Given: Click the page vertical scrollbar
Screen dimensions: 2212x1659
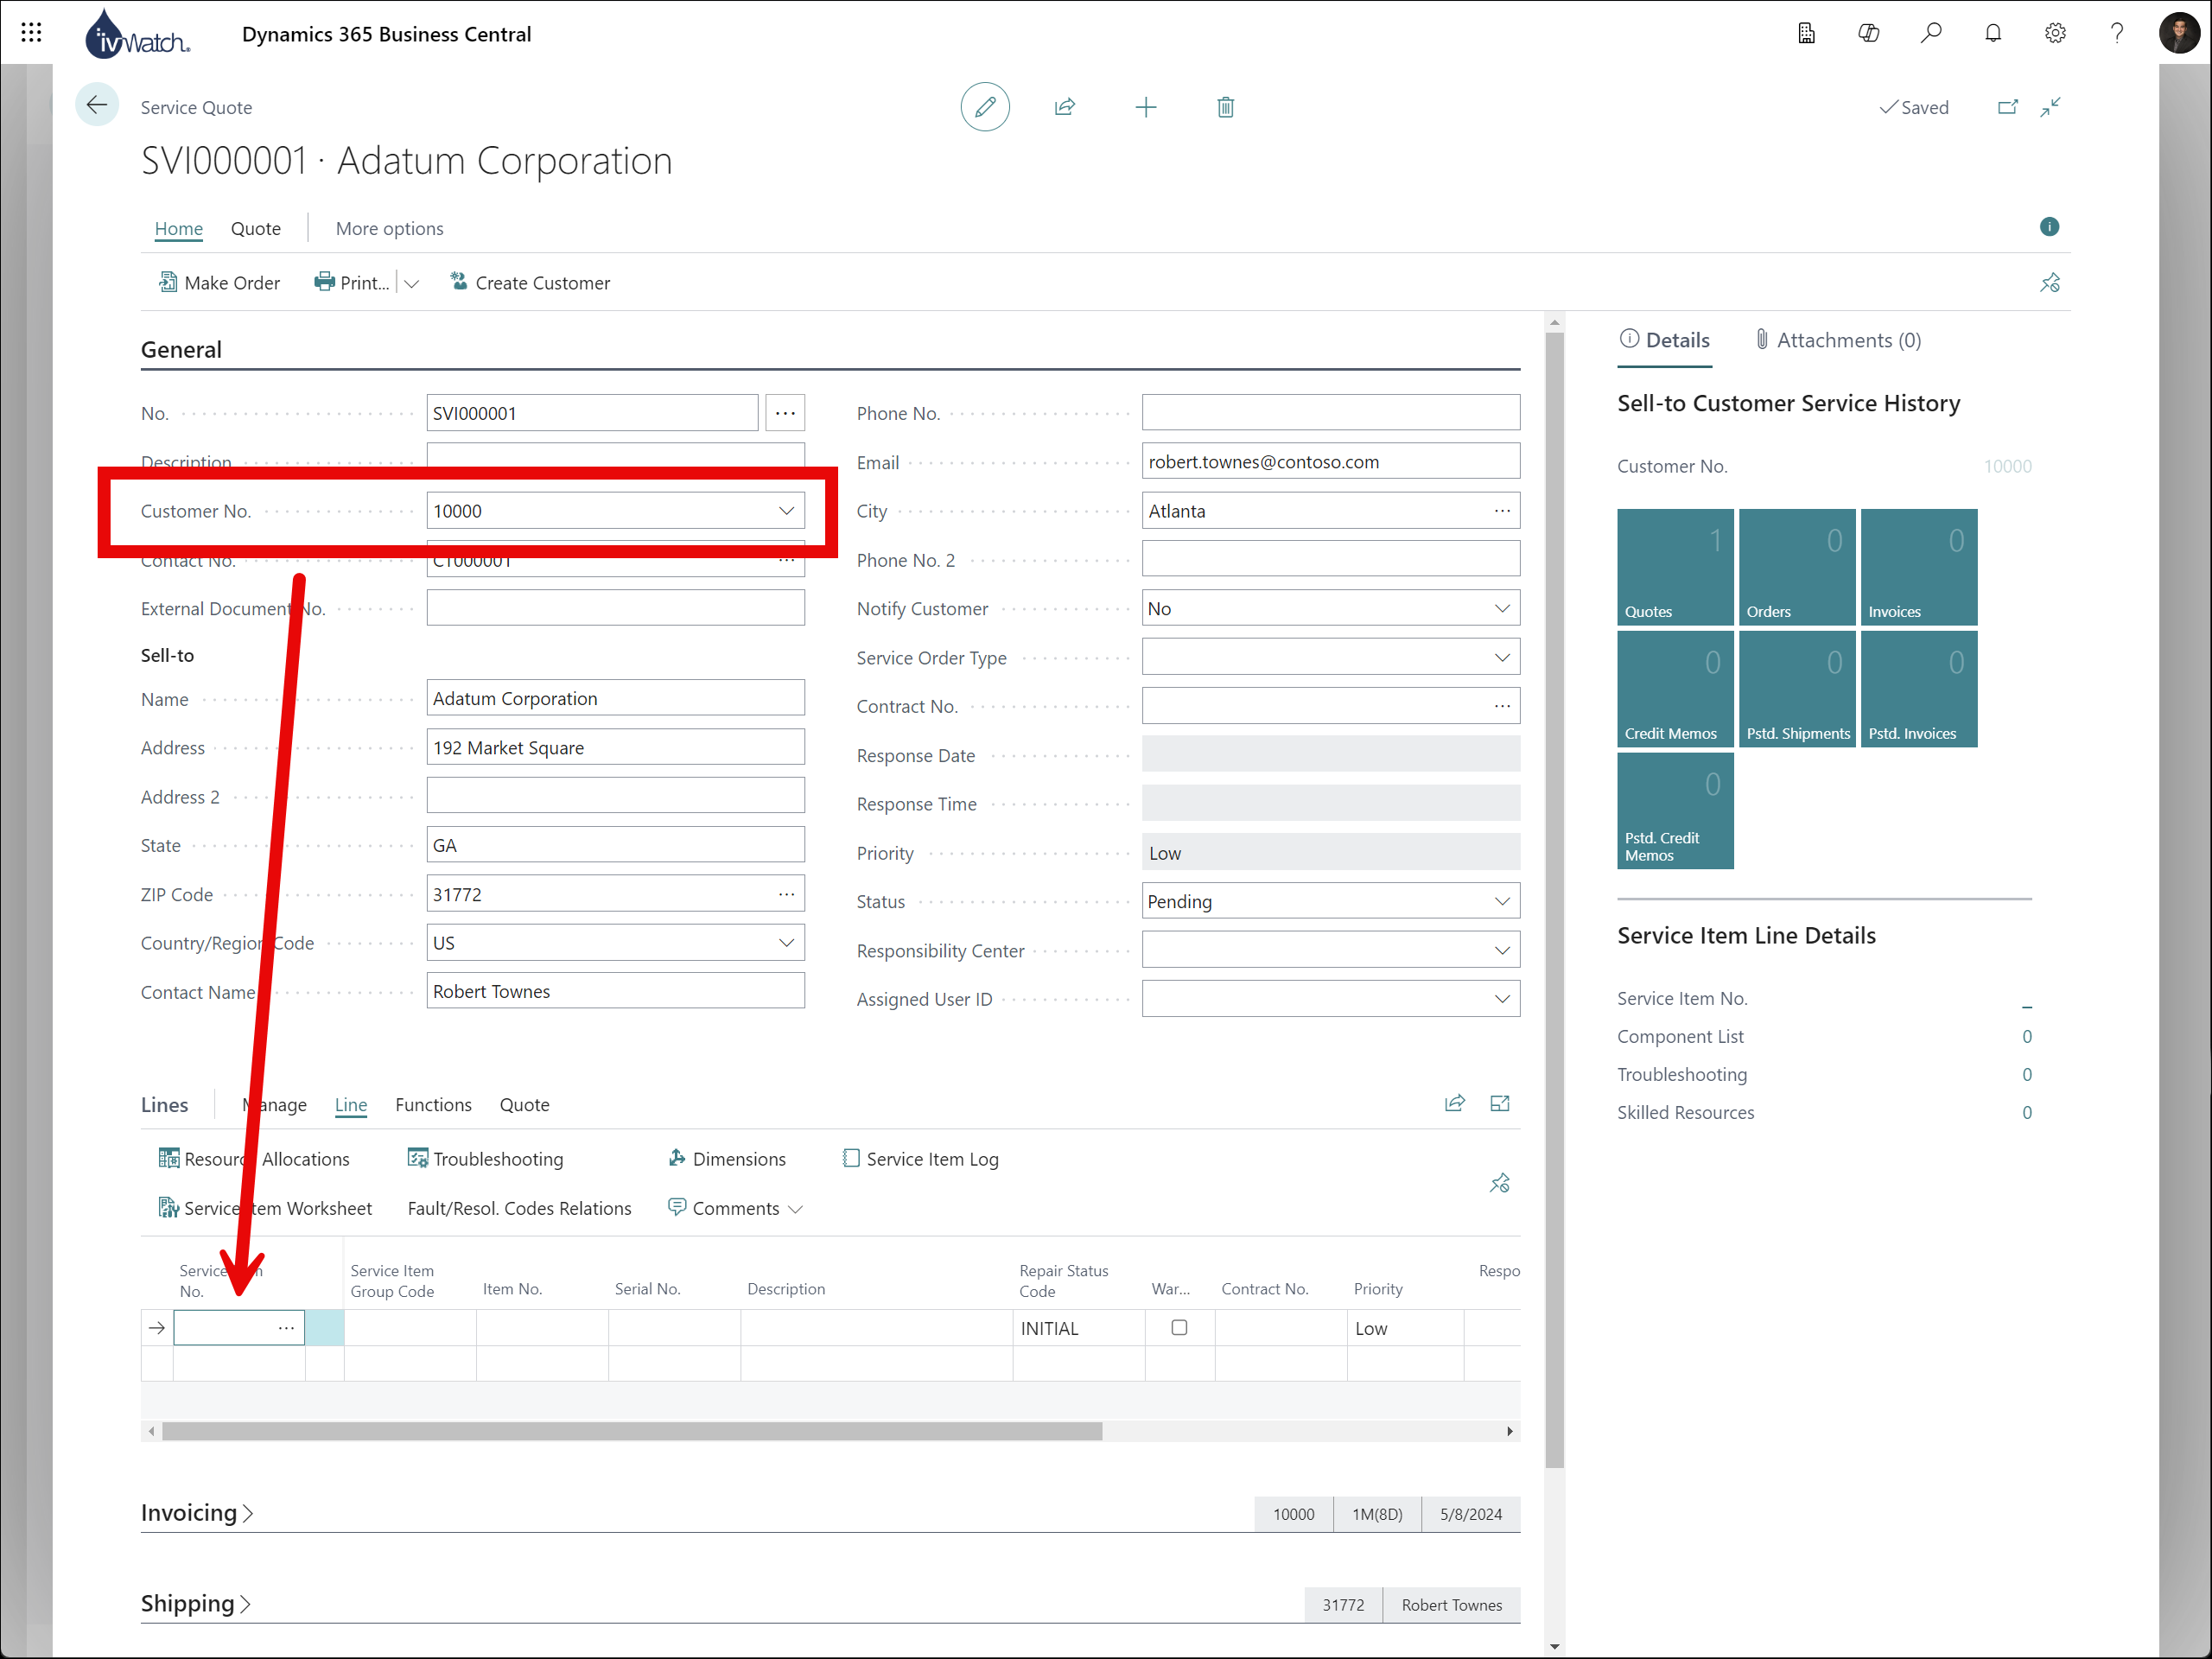Looking at the screenshot, I should tap(1554, 900).
